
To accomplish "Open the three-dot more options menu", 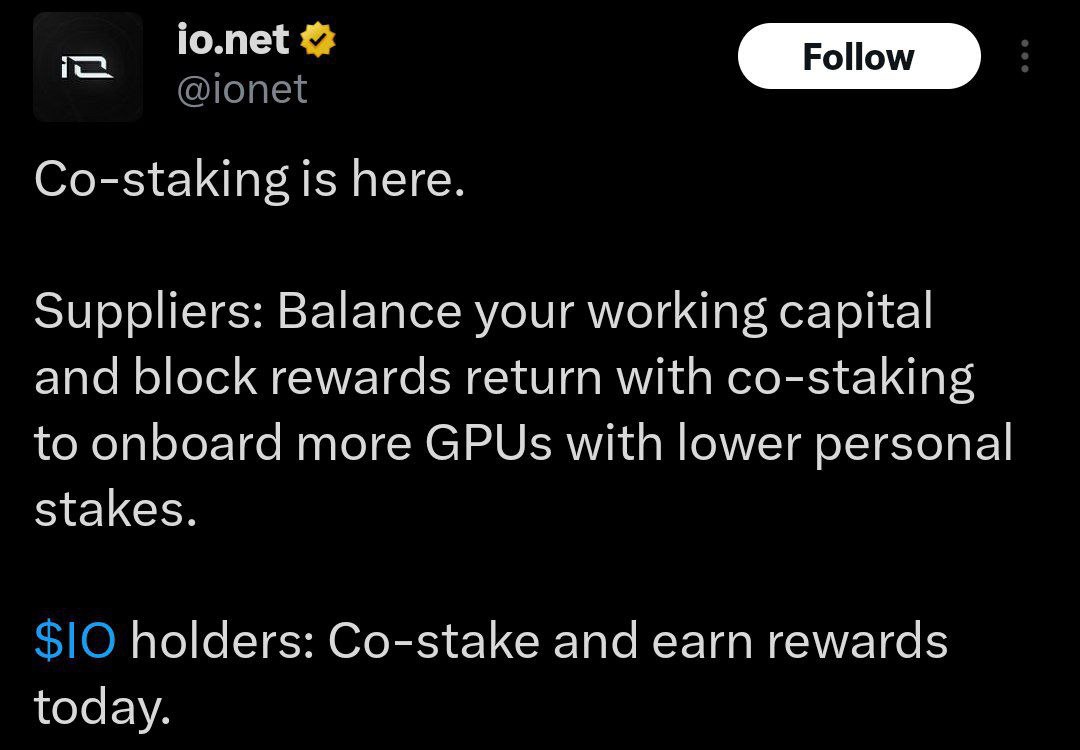I will pos(1025,56).
